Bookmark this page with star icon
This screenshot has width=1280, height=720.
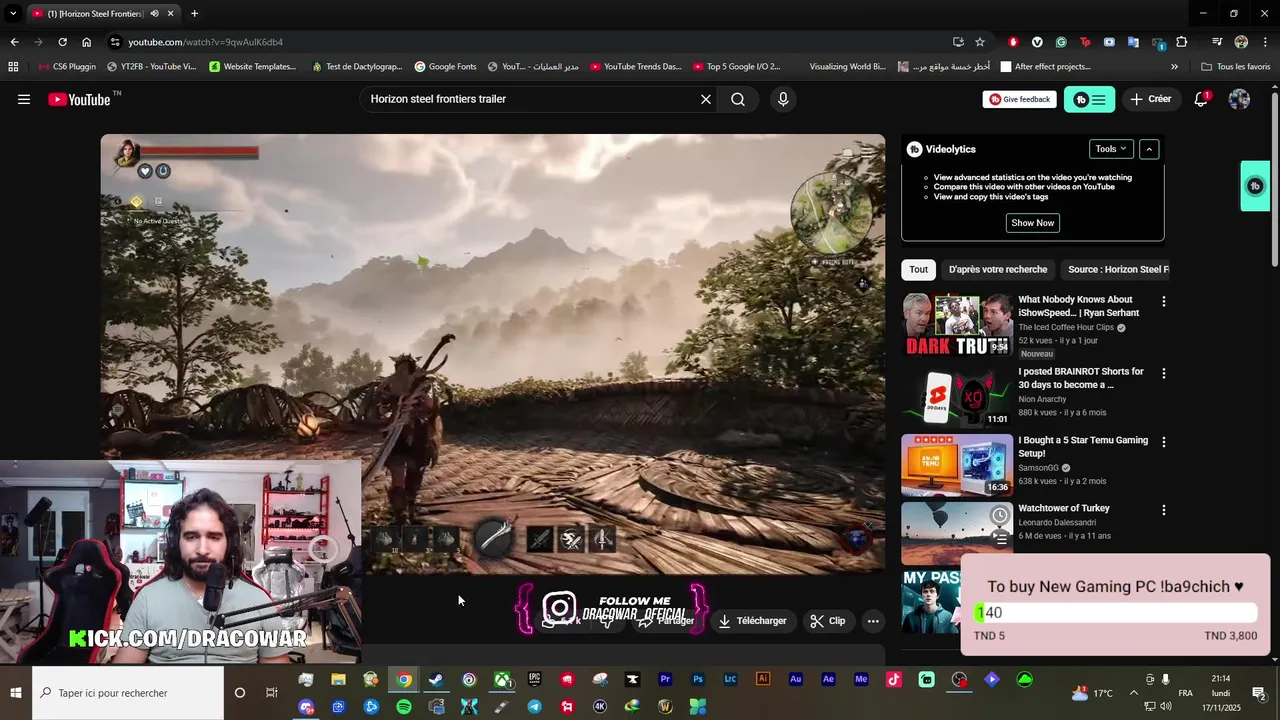pos(980,42)
